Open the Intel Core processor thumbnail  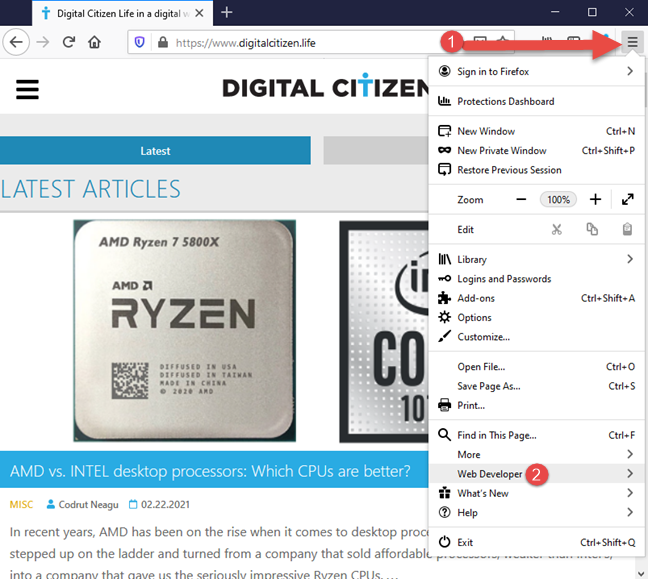[x=384, y=331]
